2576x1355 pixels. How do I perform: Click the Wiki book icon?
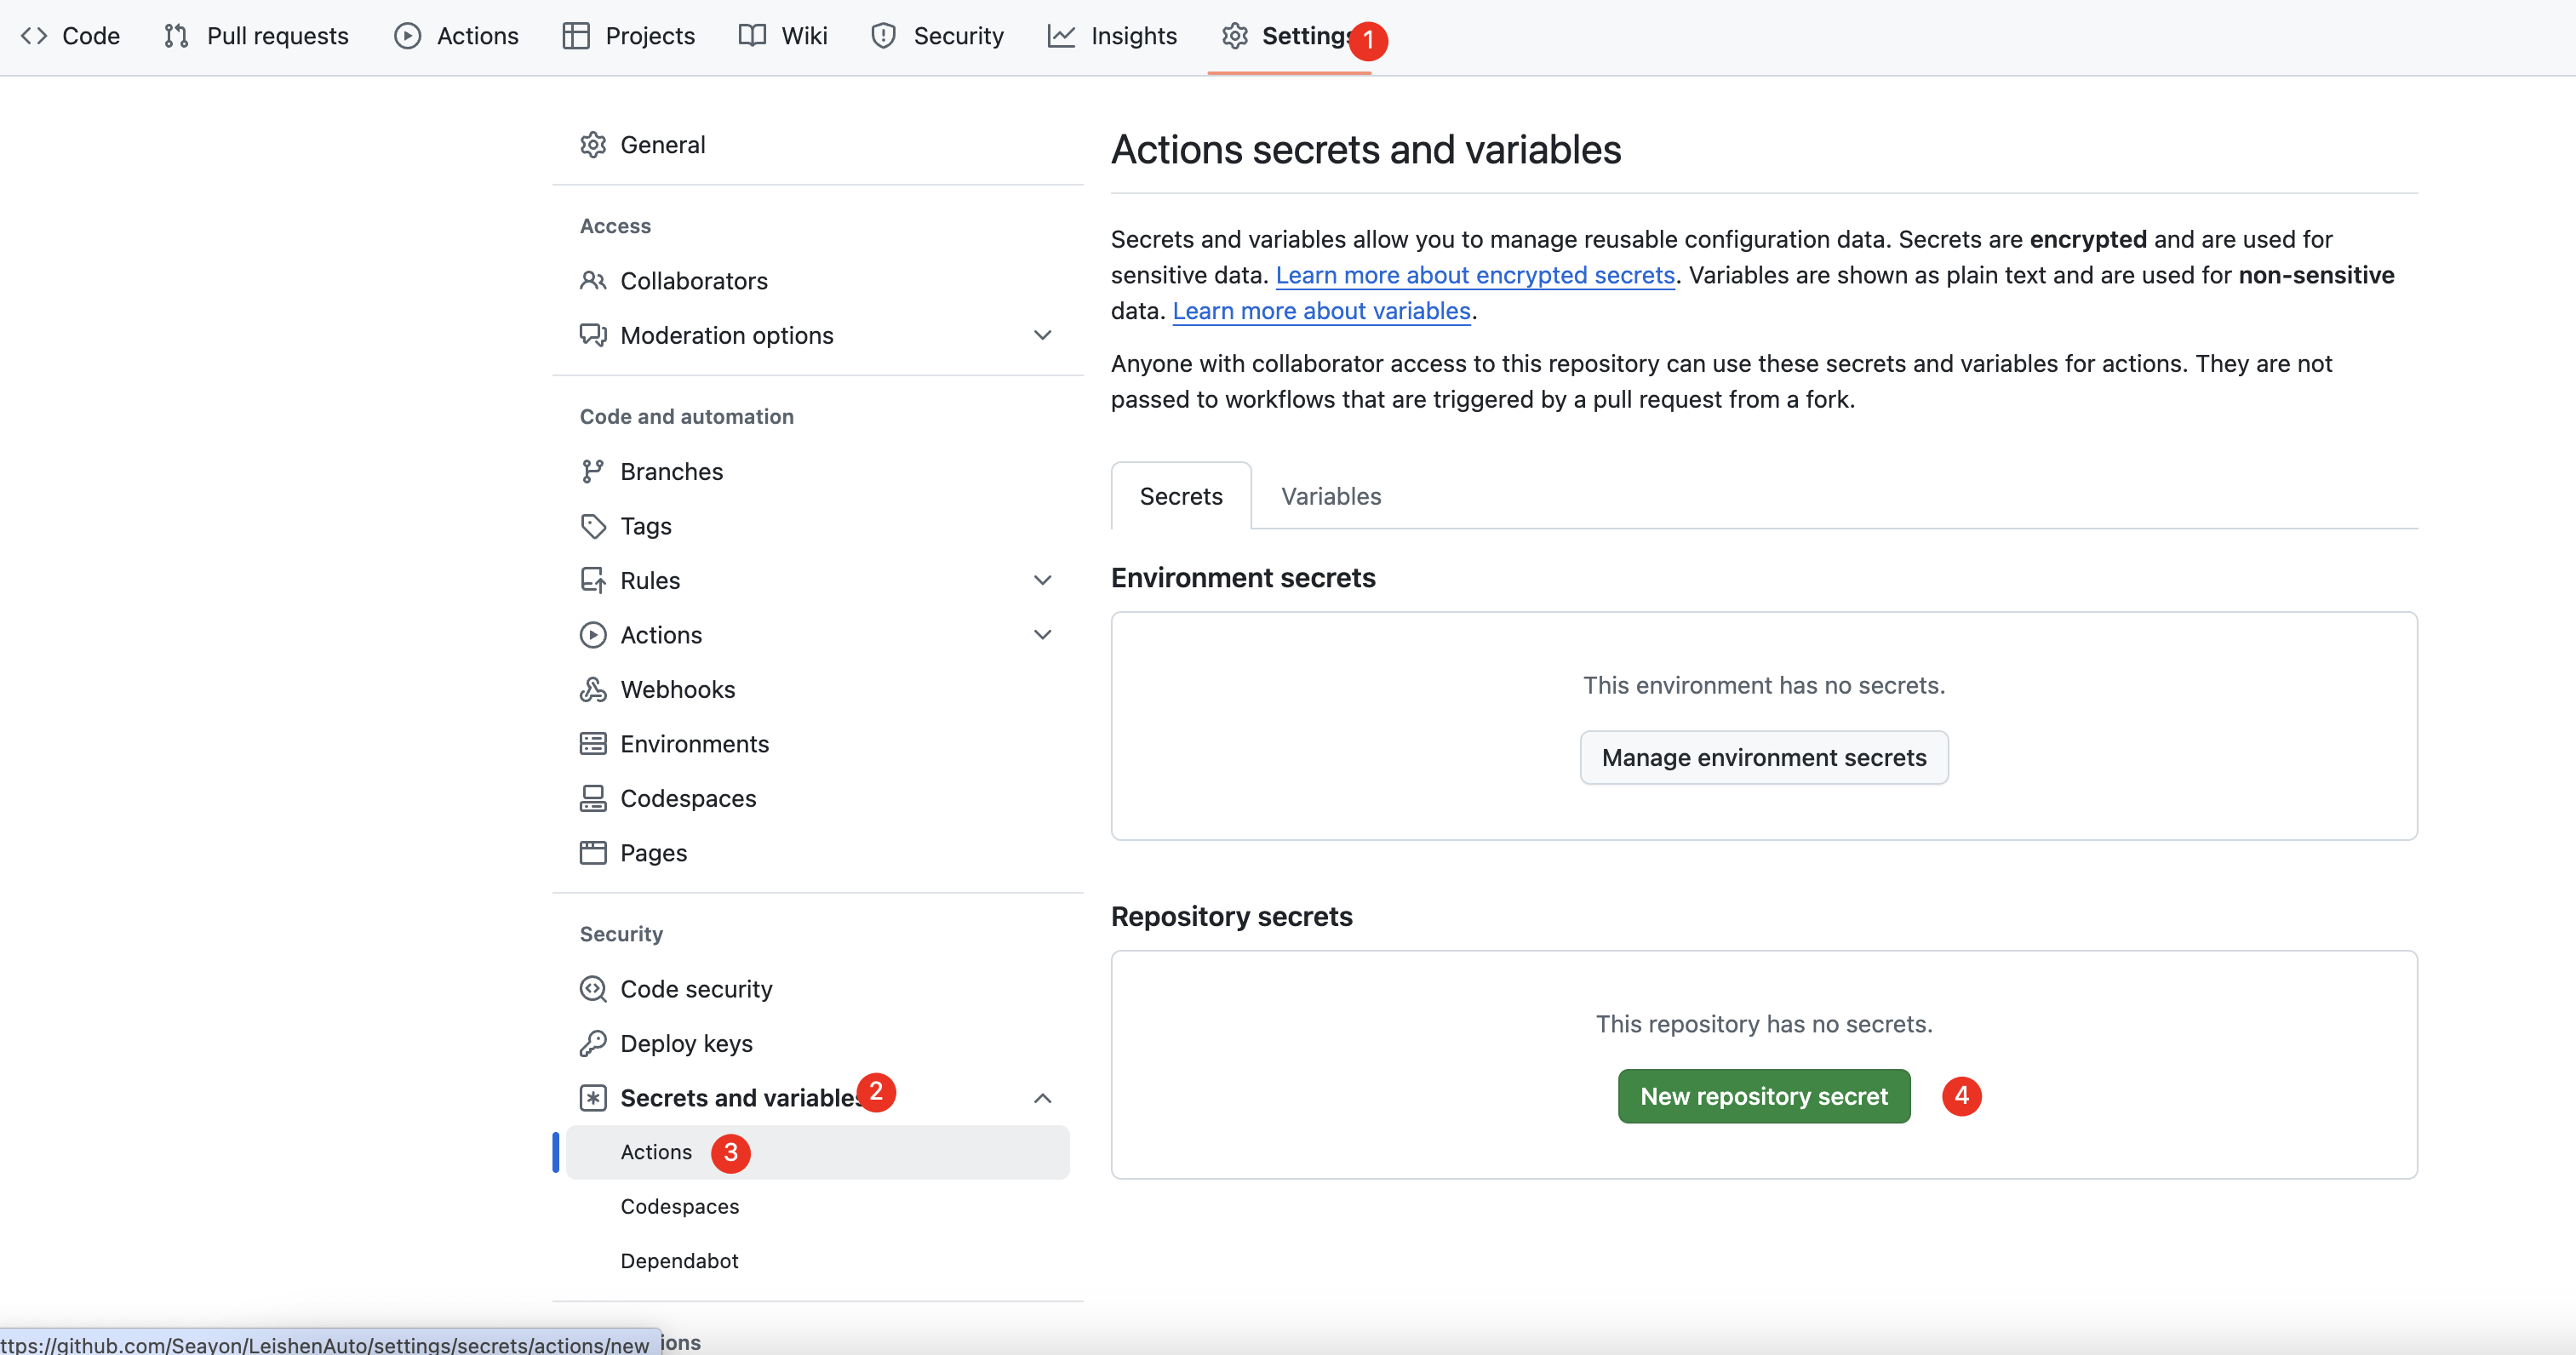pyautogui.click(x=752, y=36)
